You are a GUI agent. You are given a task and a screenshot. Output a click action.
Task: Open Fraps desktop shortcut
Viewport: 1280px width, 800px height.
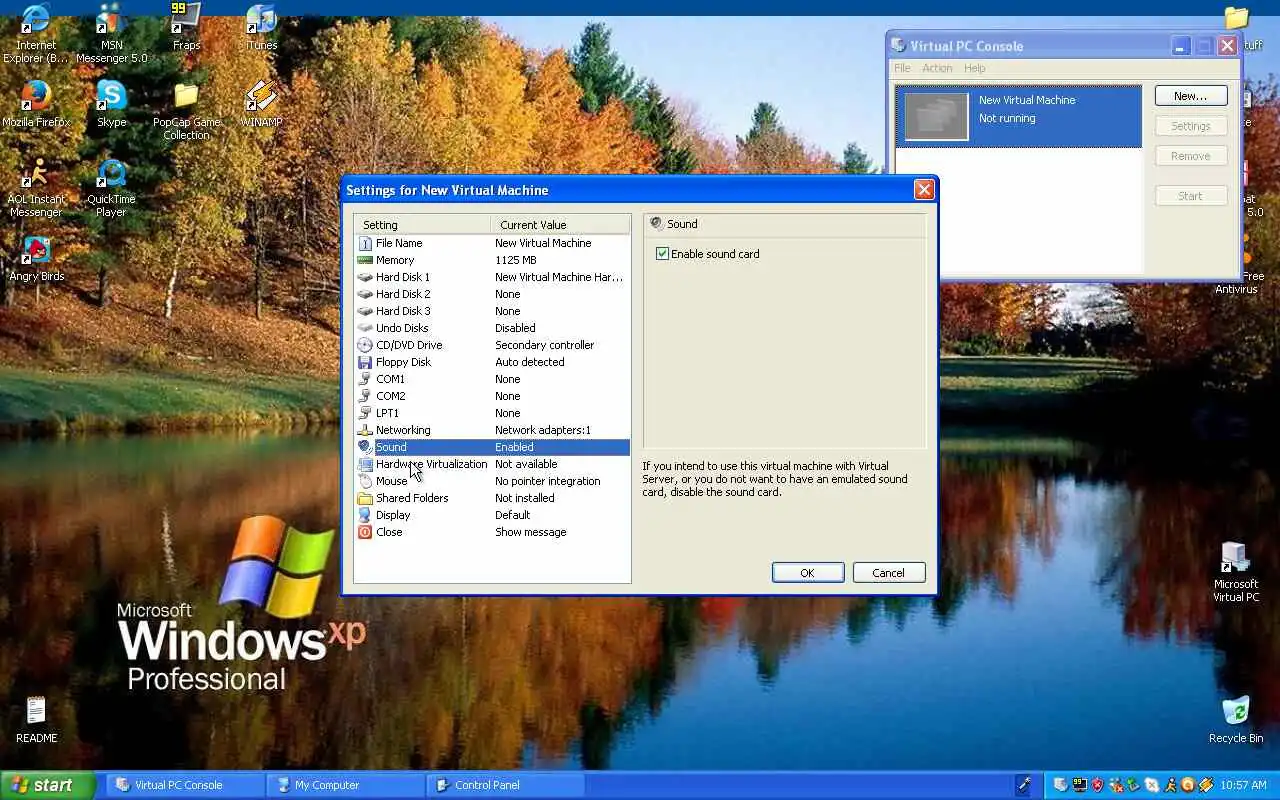pos(186,28)
